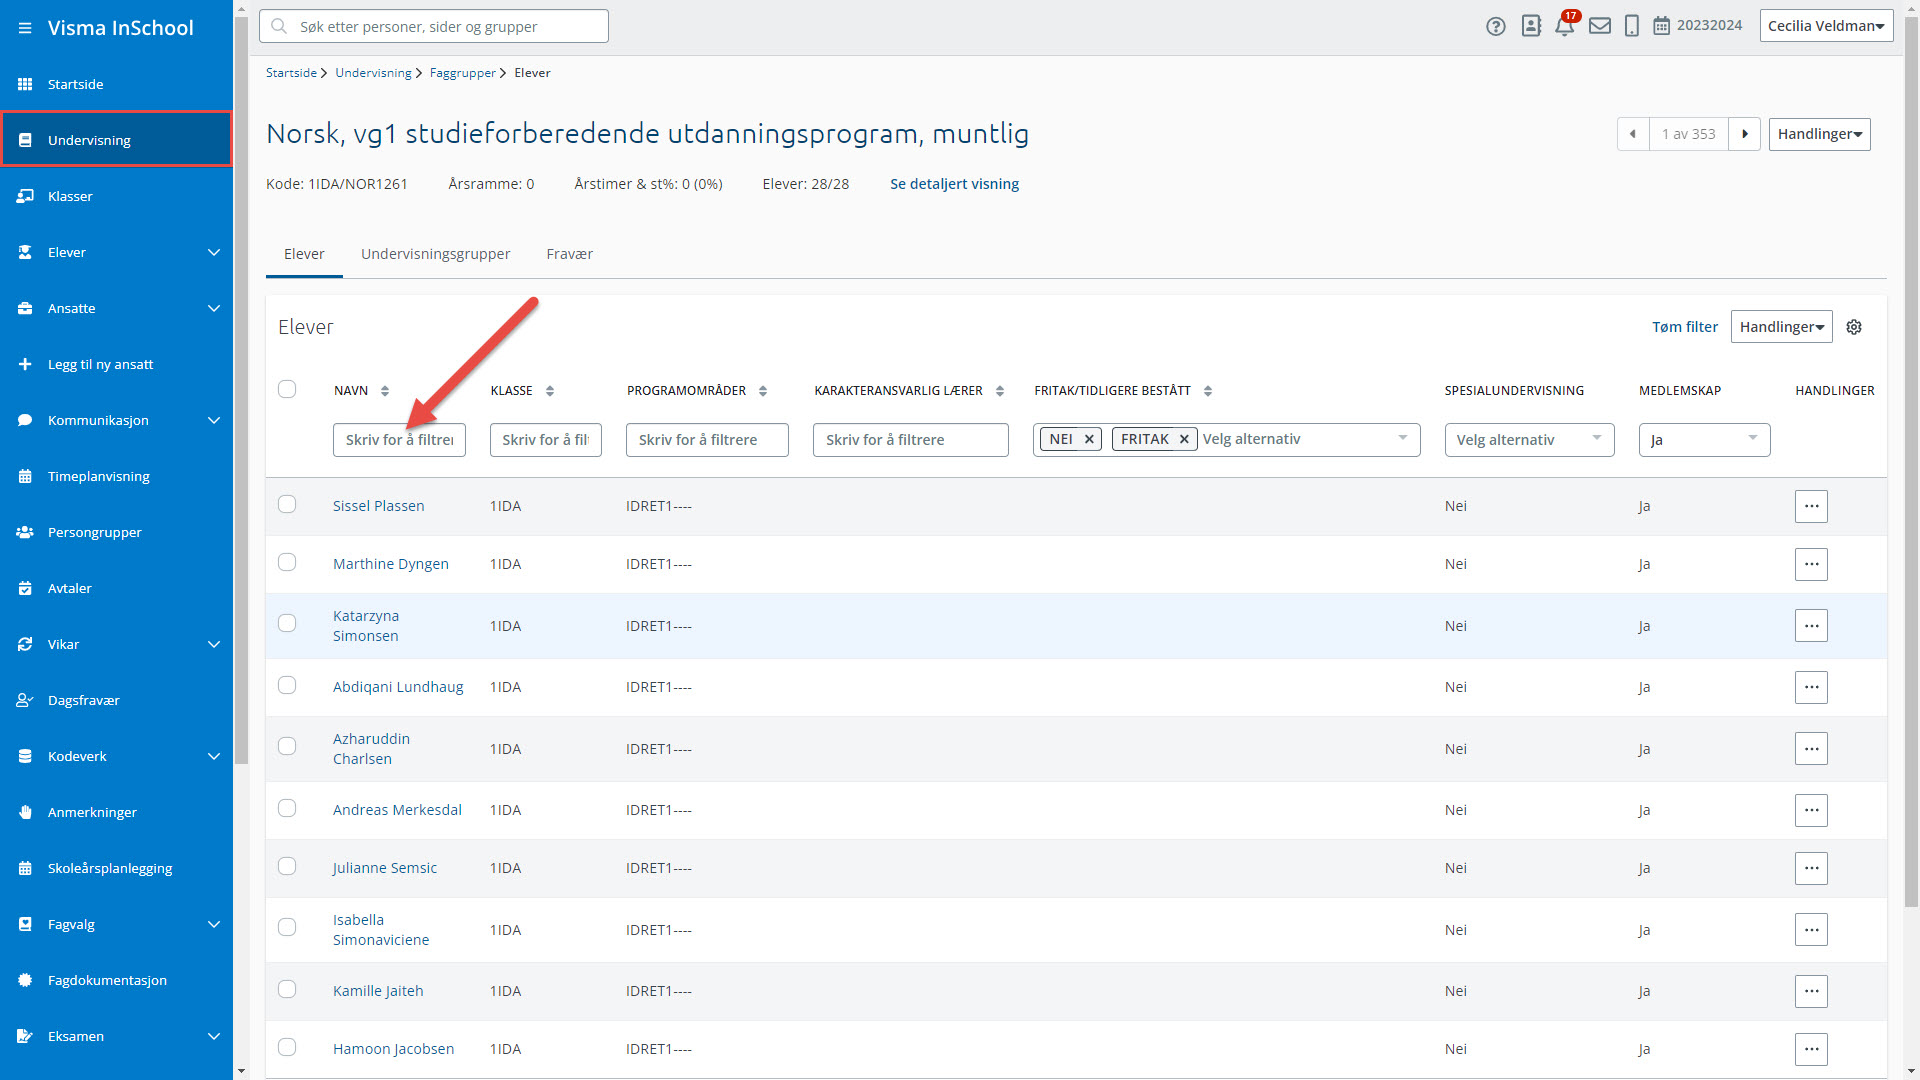
Task: Open table Handlinger button in Elever panel
Action: [x=1781, y=327]
